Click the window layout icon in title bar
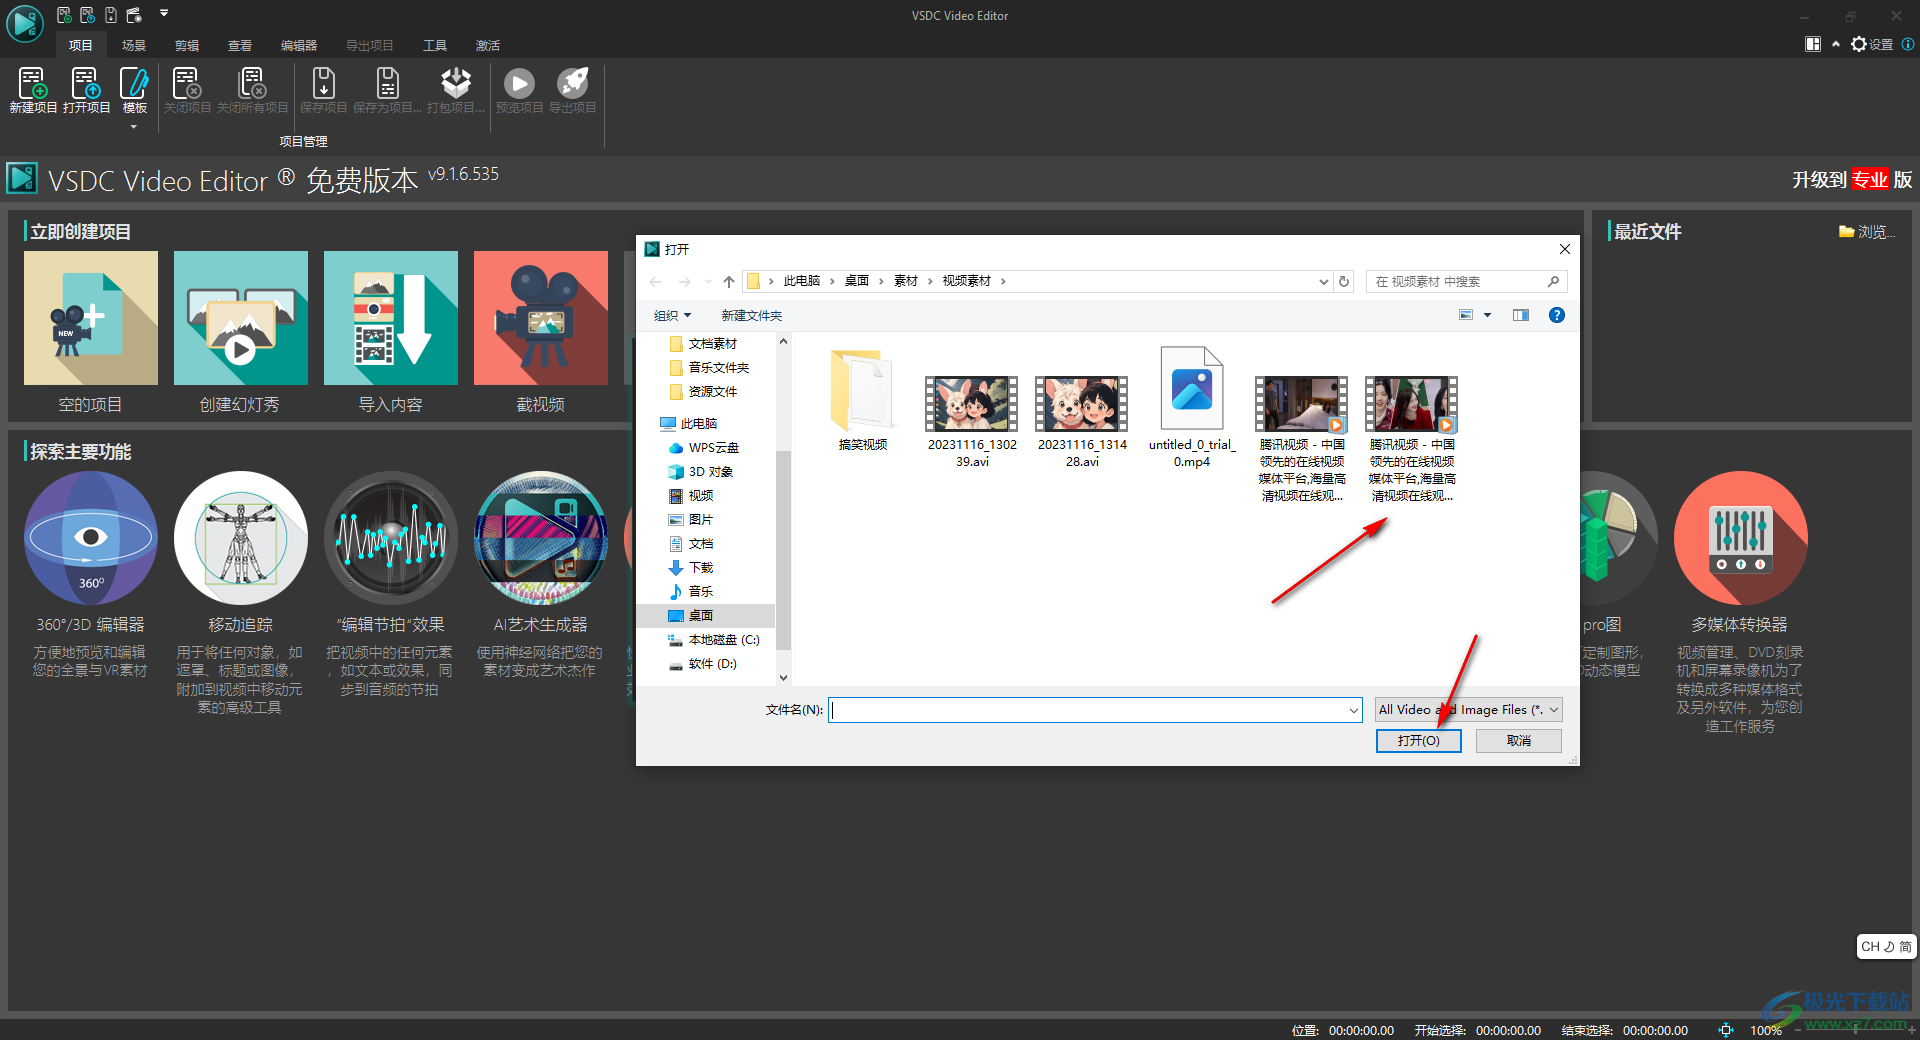 (x=1813, y=44)
